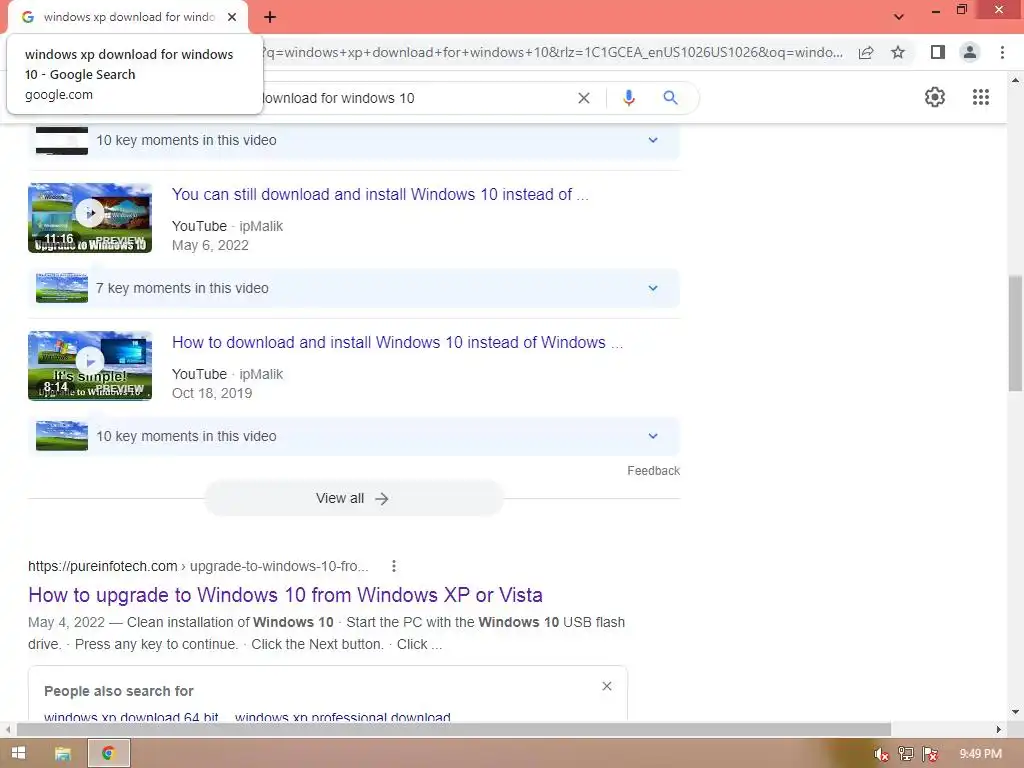Image resolution: width=1024 pixels, height=768 pixels.
Task: Click the 9:49 PM taskbar clock
Action: (x=980, y=754)
